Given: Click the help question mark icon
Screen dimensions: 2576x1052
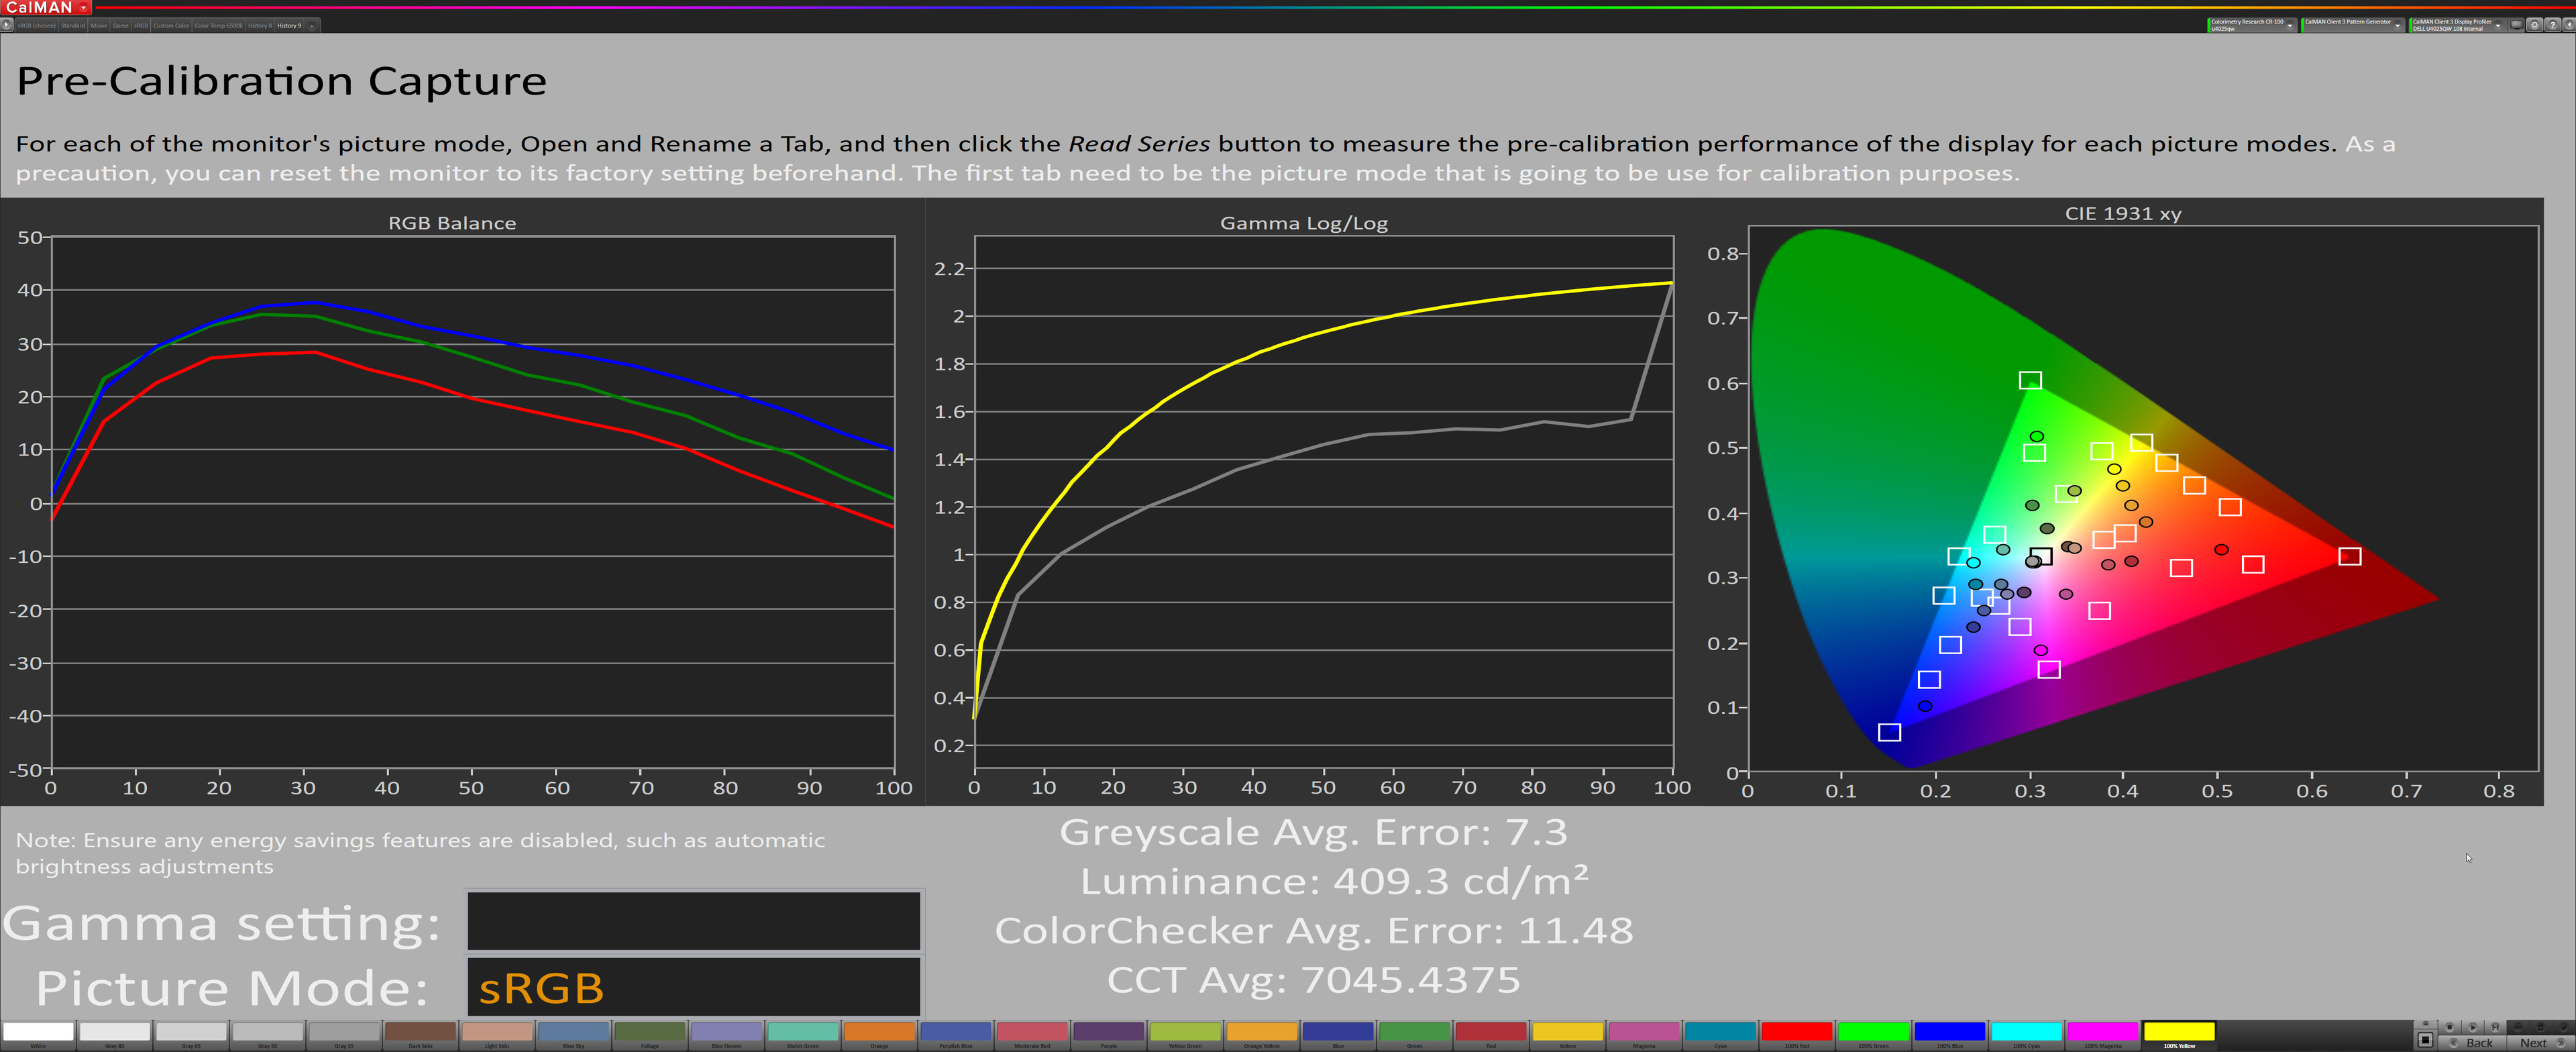Looking at the screenshot, I should pos(2552,25).
